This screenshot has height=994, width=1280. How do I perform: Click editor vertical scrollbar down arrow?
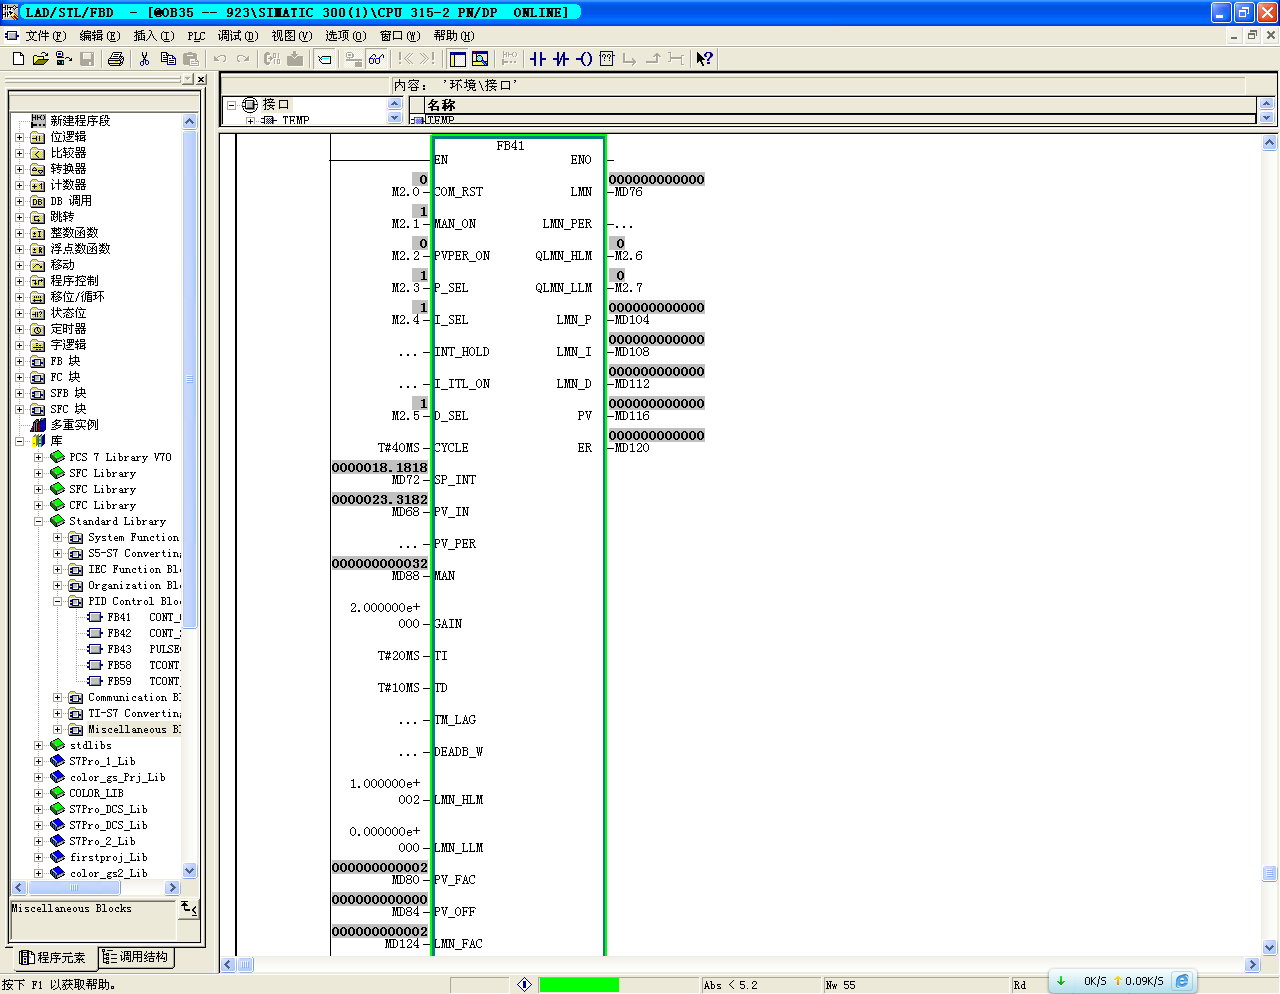1270,947
